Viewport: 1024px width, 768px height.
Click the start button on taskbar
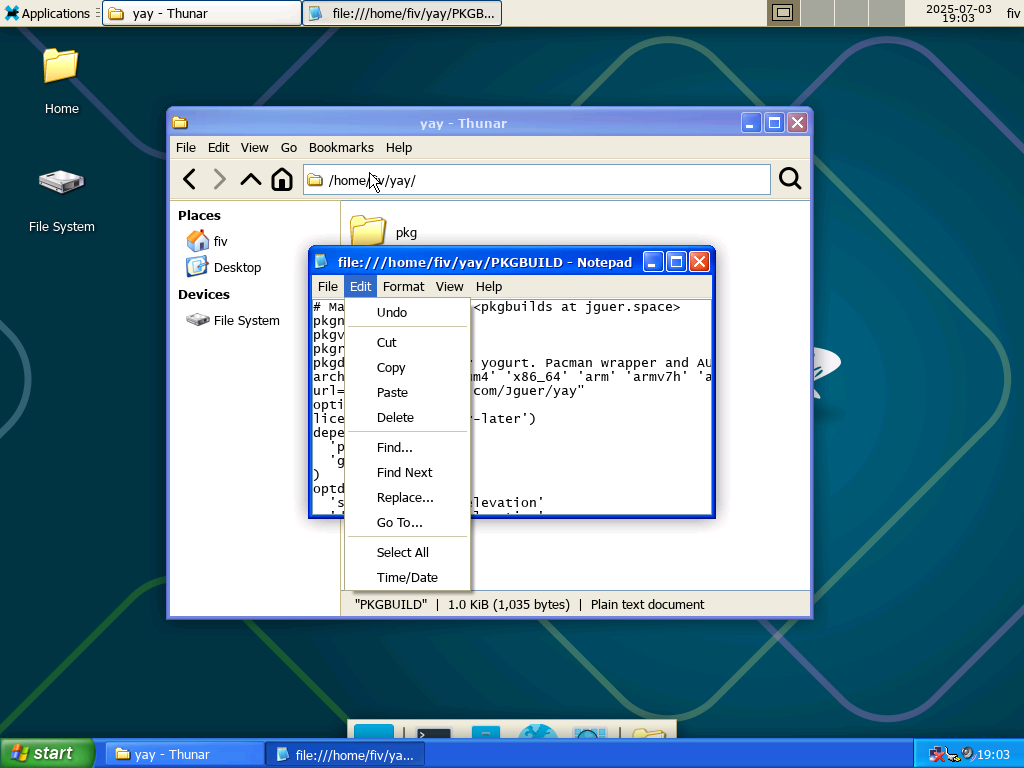tap(47, 754)
